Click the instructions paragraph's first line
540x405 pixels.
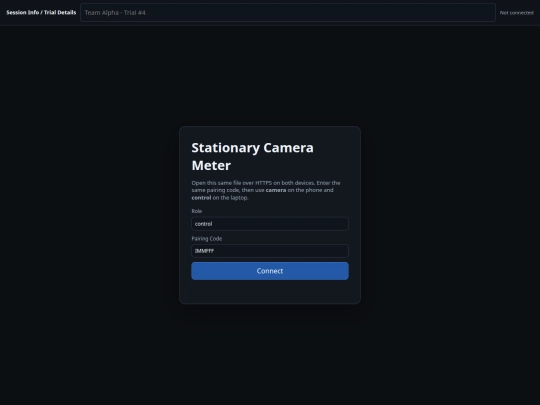click(x=266, y=183)
